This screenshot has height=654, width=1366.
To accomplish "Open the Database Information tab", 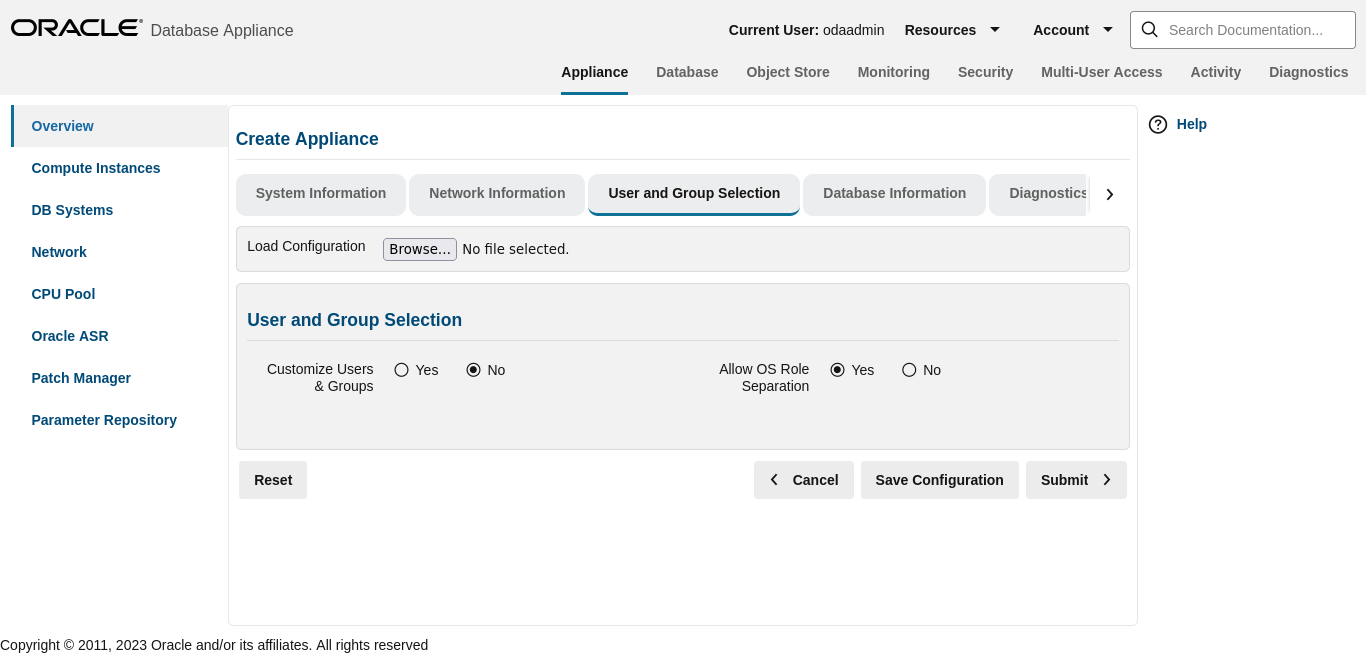I will point(894,194).
